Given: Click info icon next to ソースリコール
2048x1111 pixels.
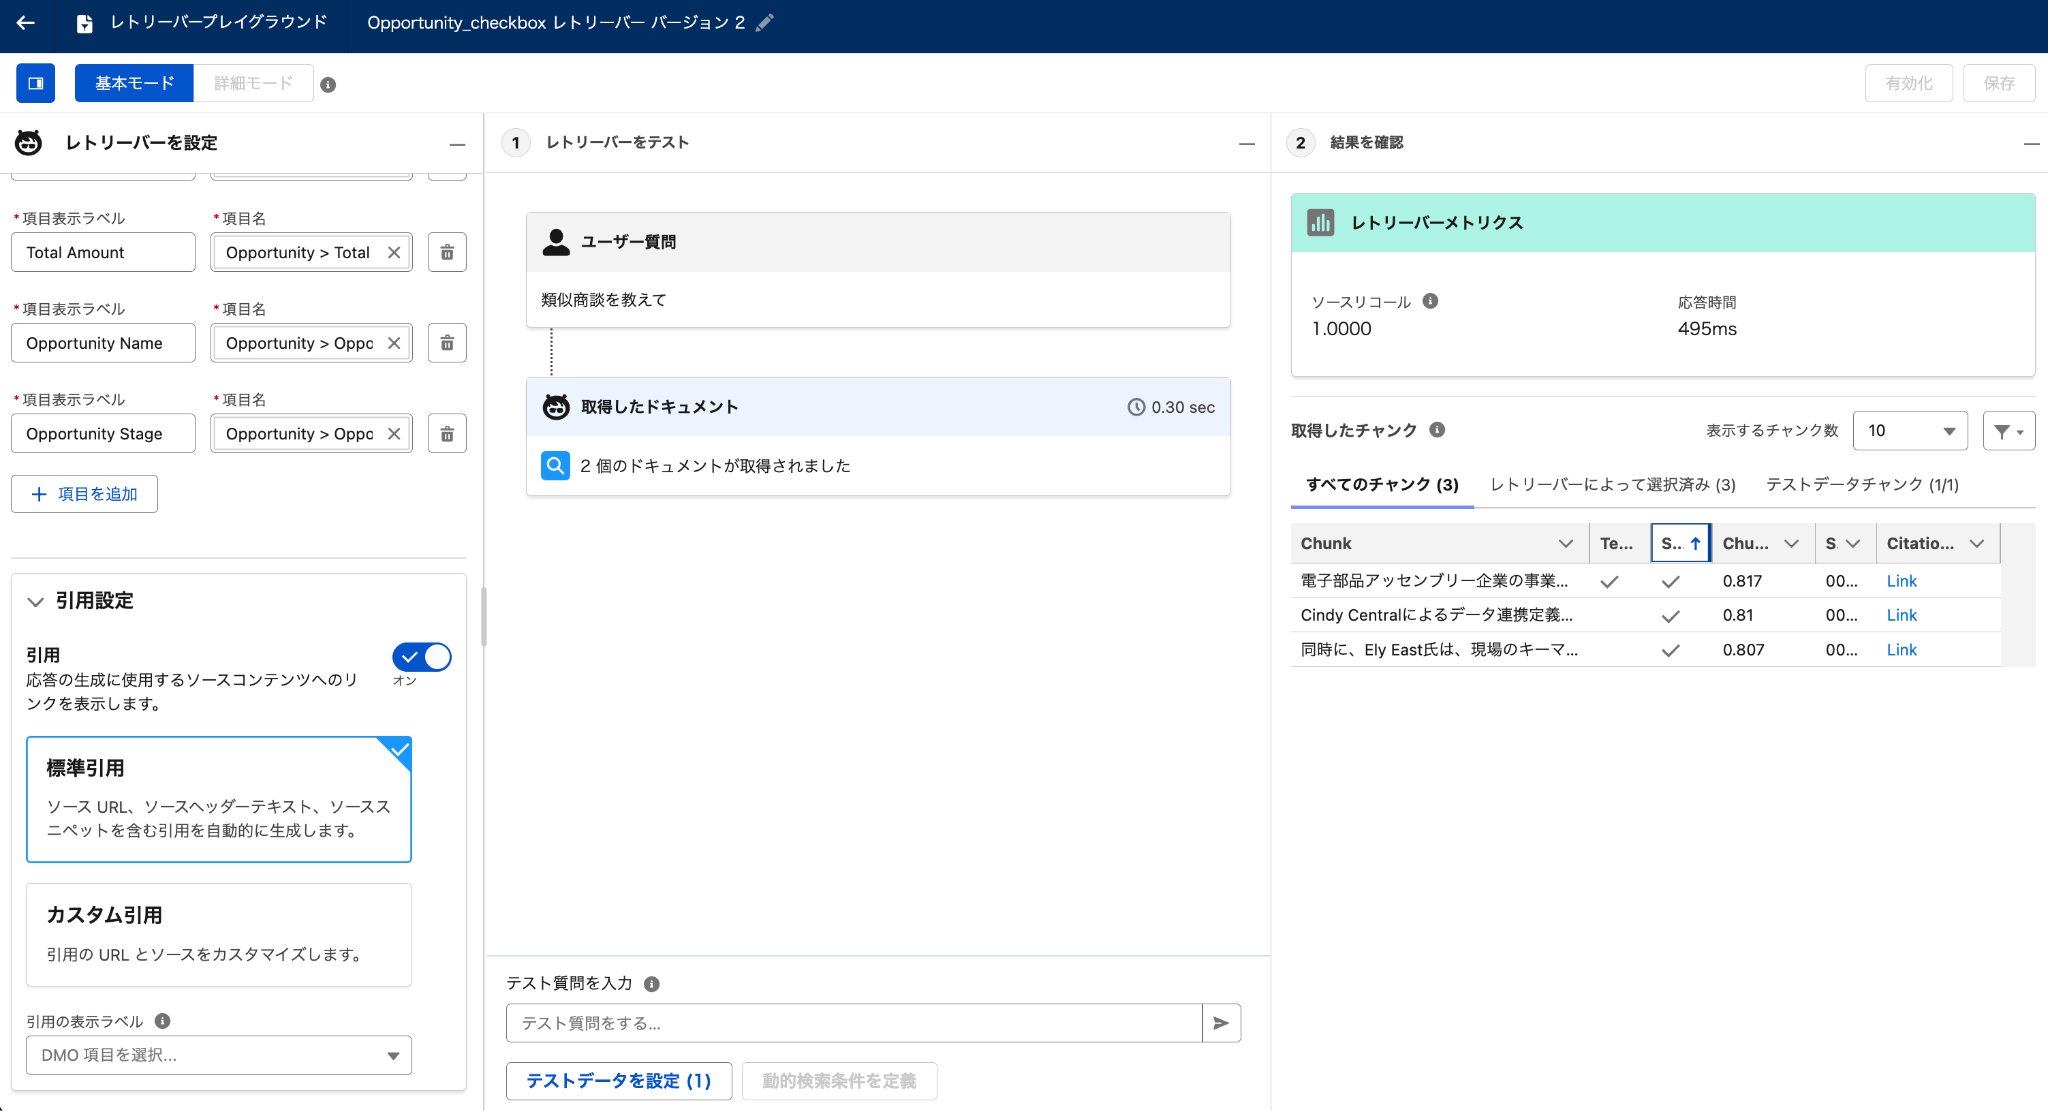Looking at the screenshot, I should (x=1430, y=301).
